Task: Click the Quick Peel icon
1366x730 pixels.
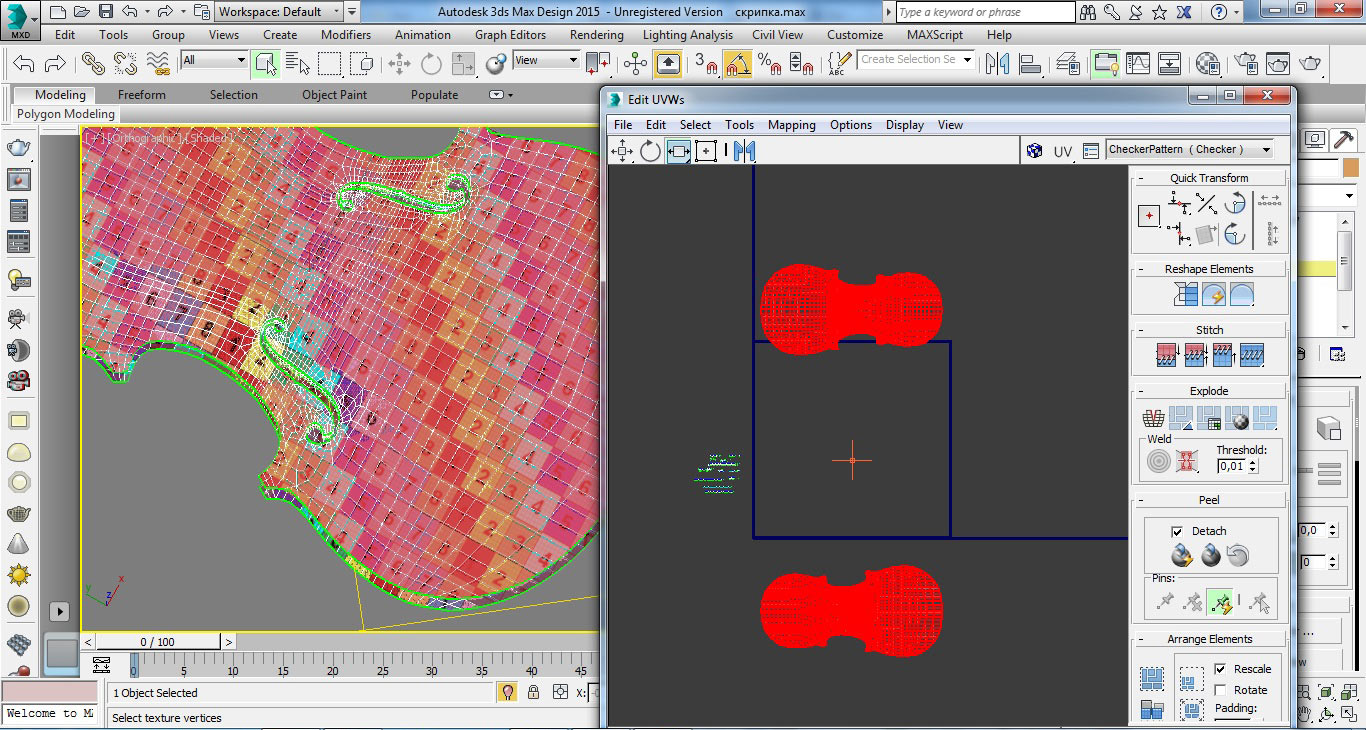Action: 1183,556
